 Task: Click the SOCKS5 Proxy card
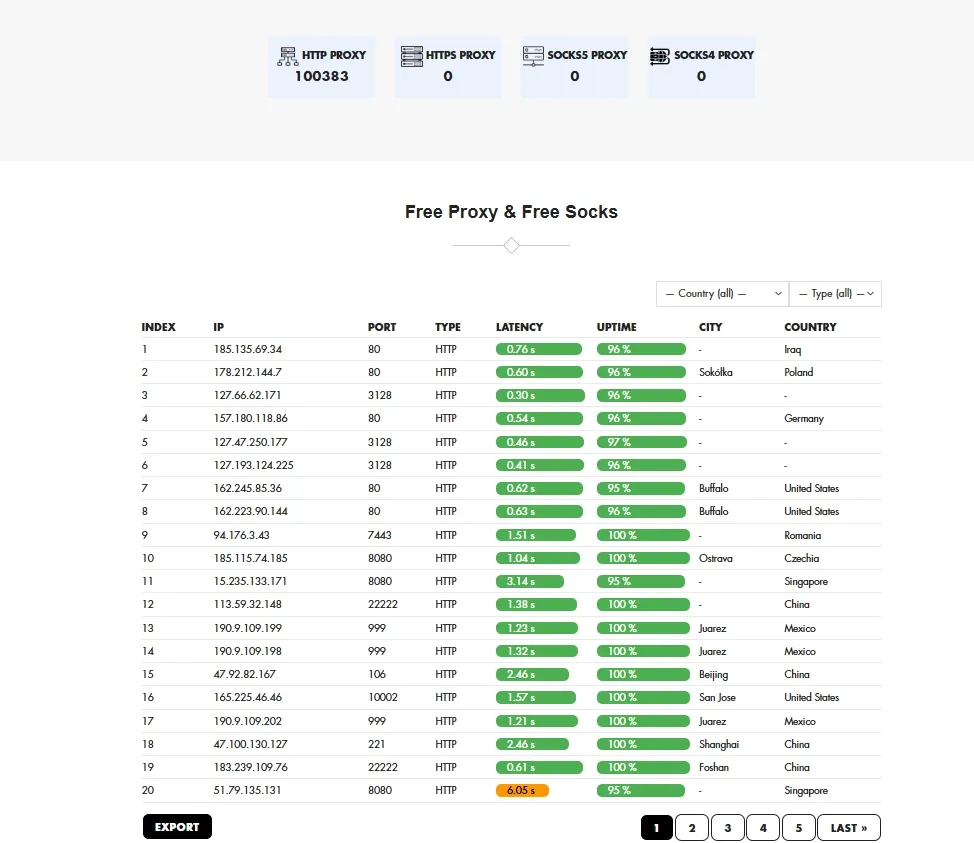[574, 67]
